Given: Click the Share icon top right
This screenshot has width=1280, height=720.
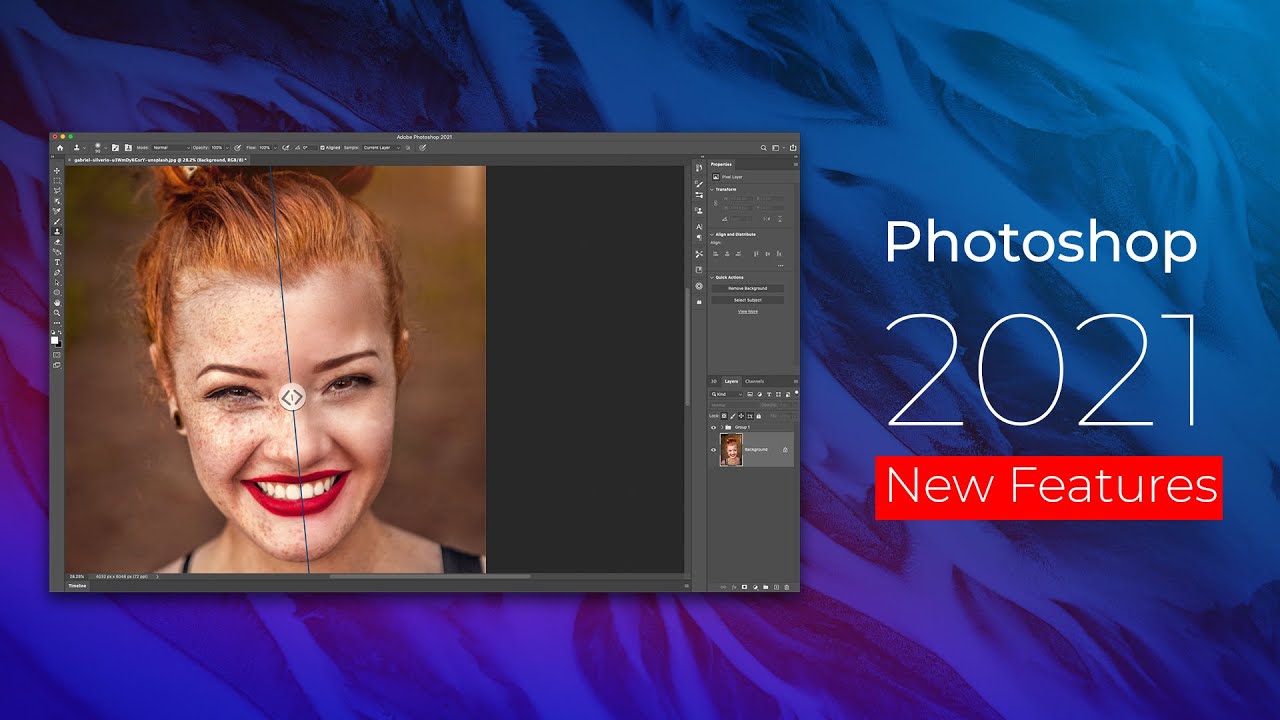Looking at the screenshot, I should 793,148.
